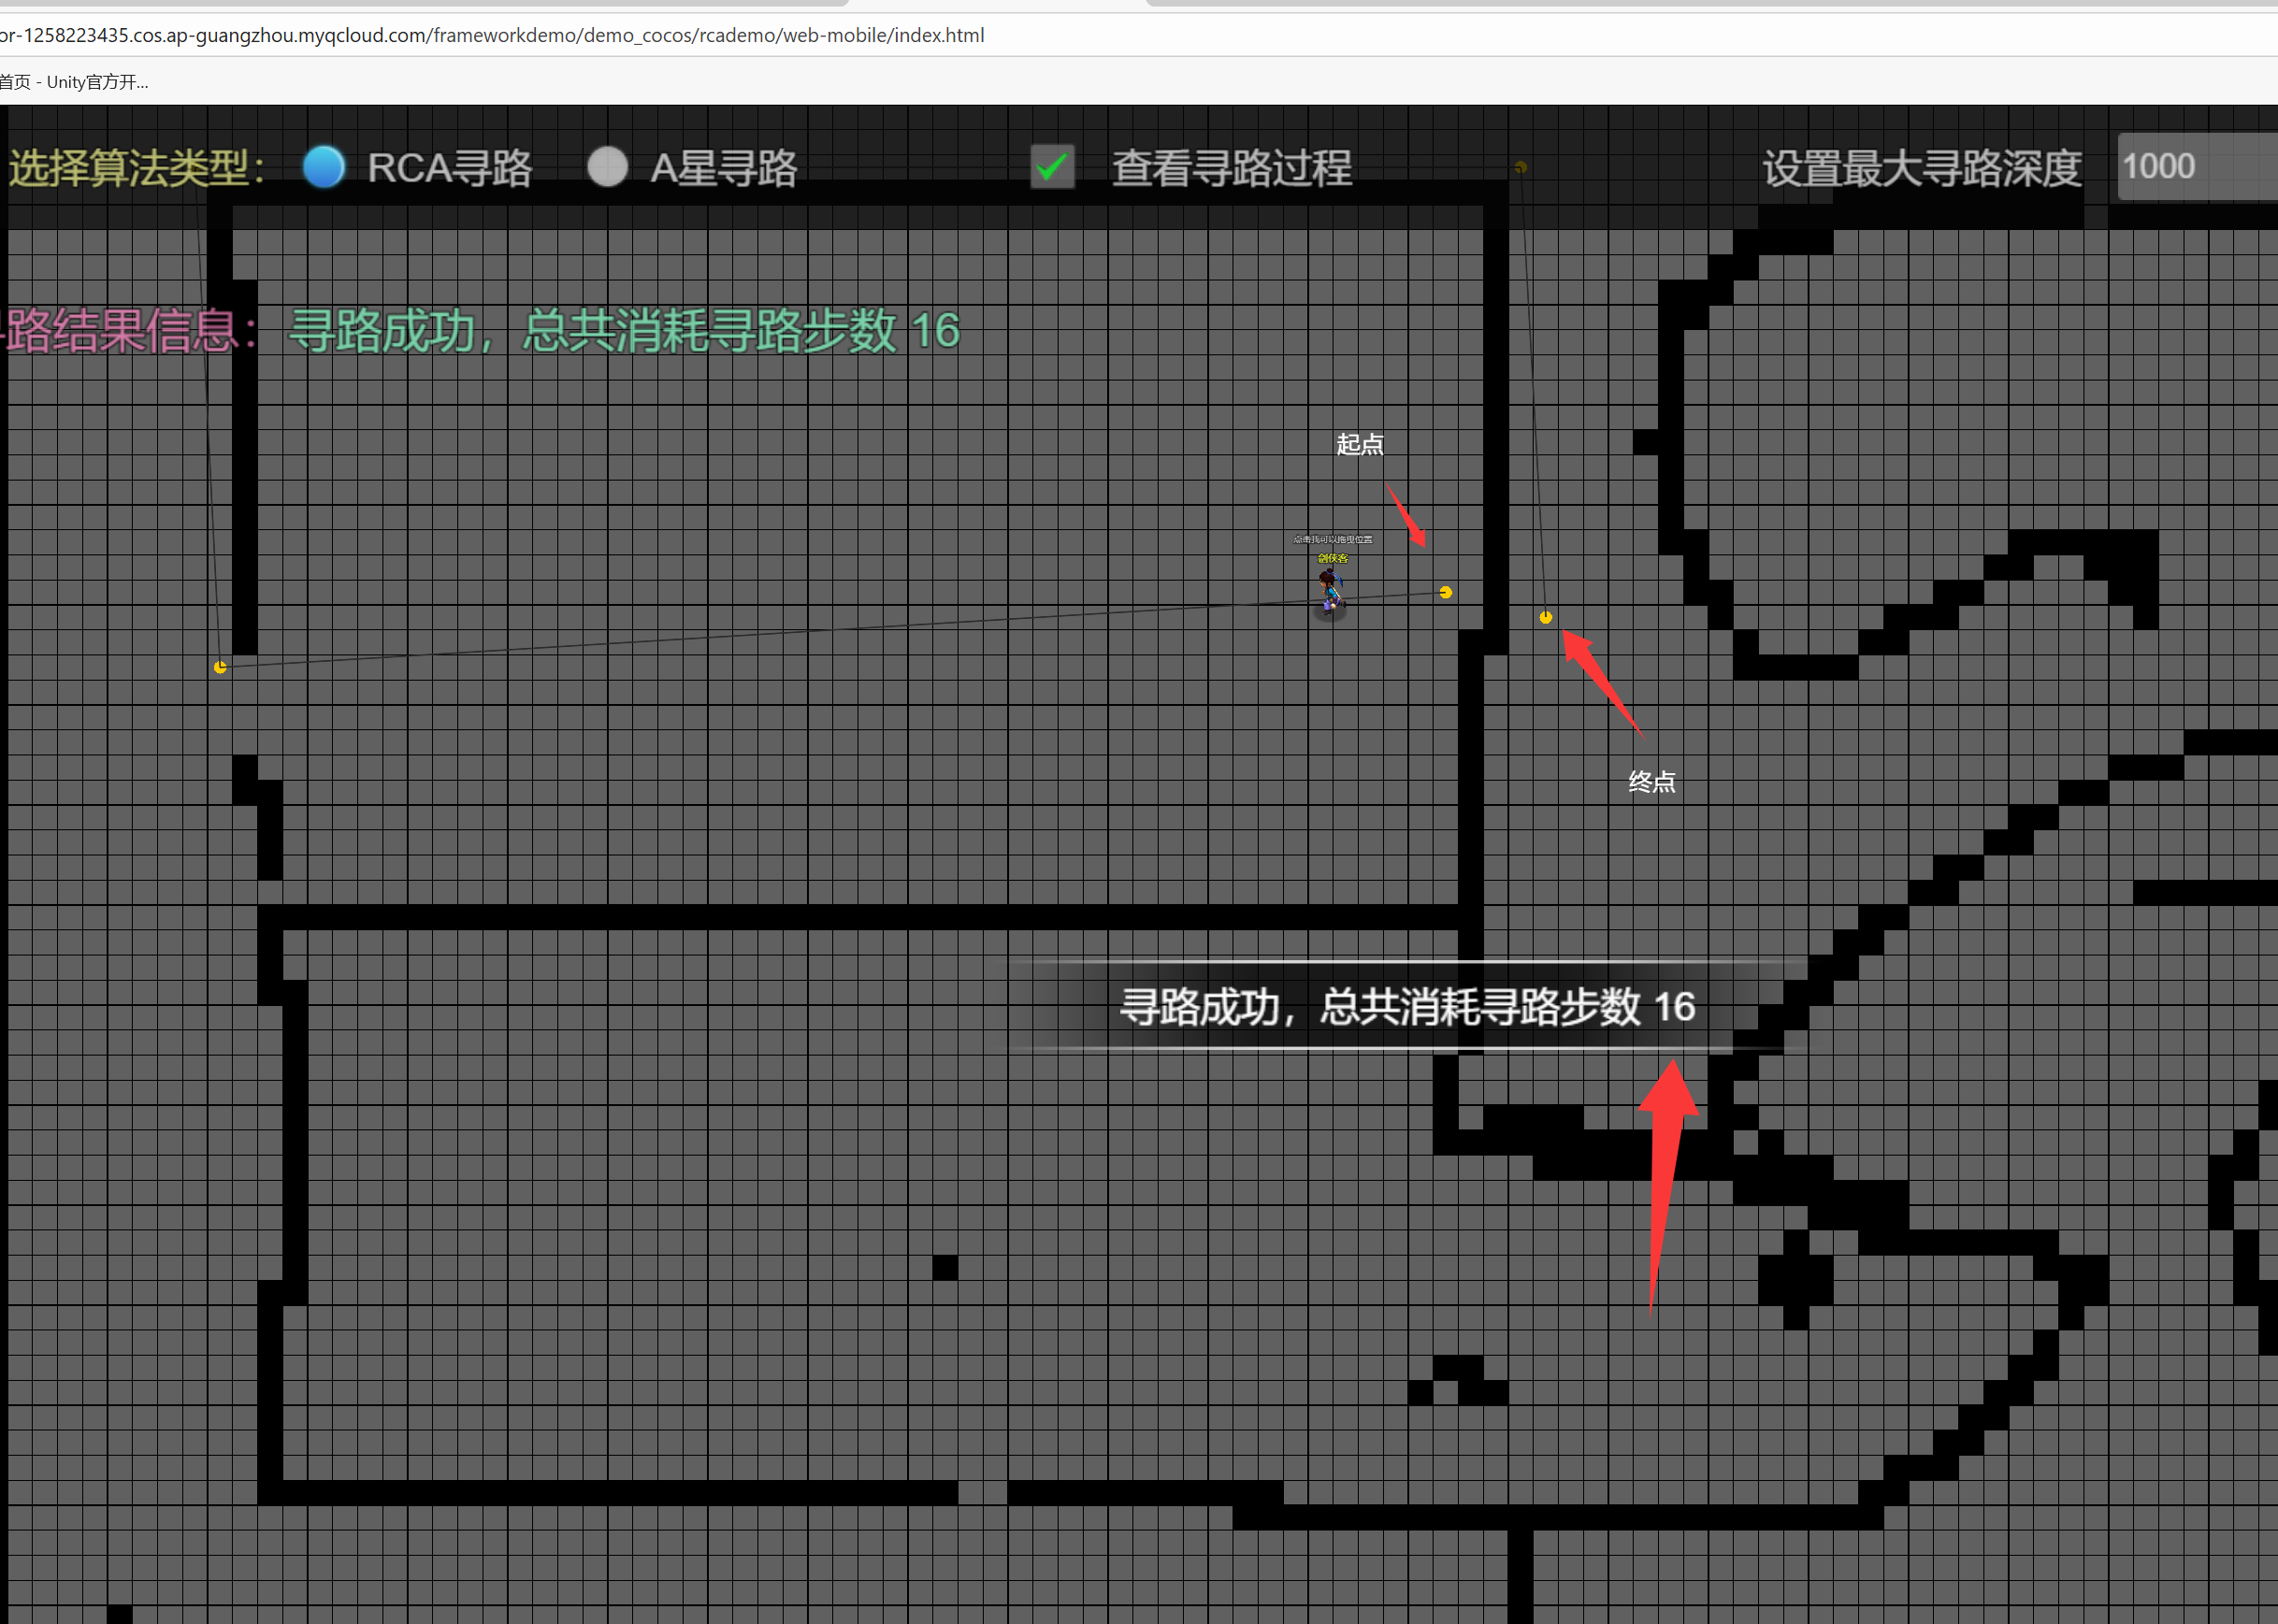Click the 选择算法类型 label
The width and height of the screenshot is (2278, 1624).
click(135, 168)
